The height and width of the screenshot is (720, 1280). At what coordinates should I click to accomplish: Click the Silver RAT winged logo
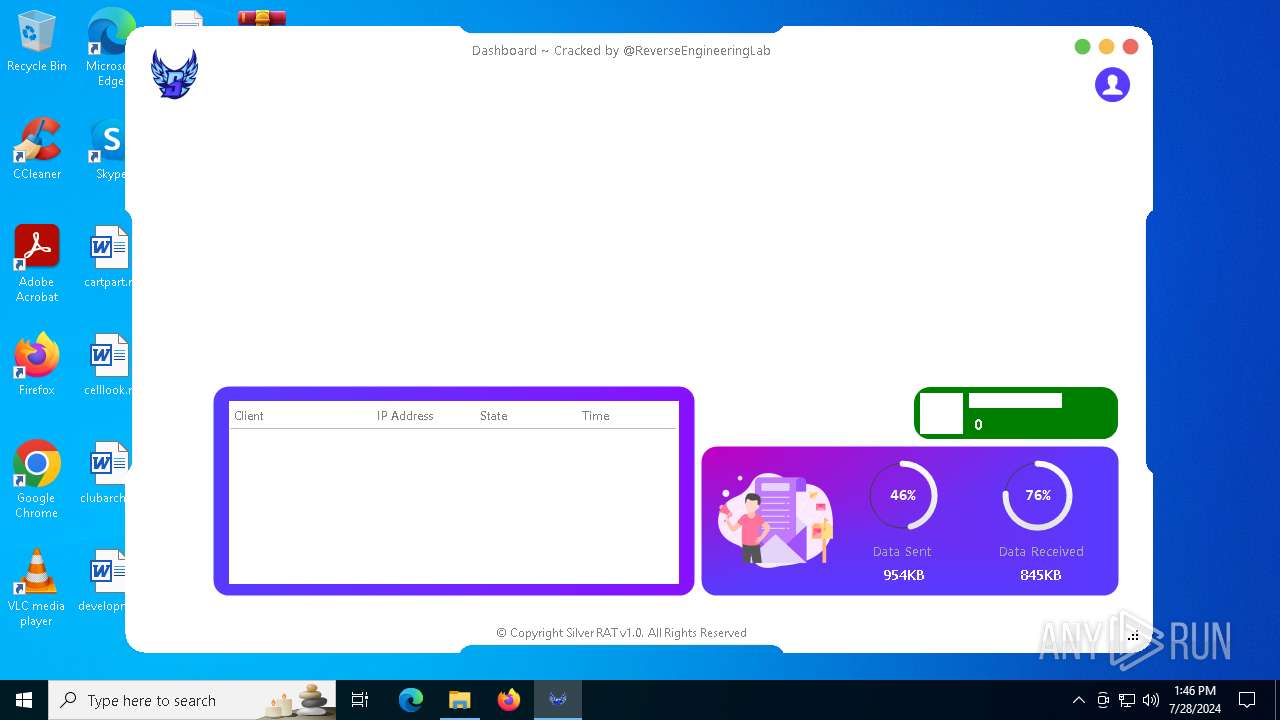pos(174,74)
